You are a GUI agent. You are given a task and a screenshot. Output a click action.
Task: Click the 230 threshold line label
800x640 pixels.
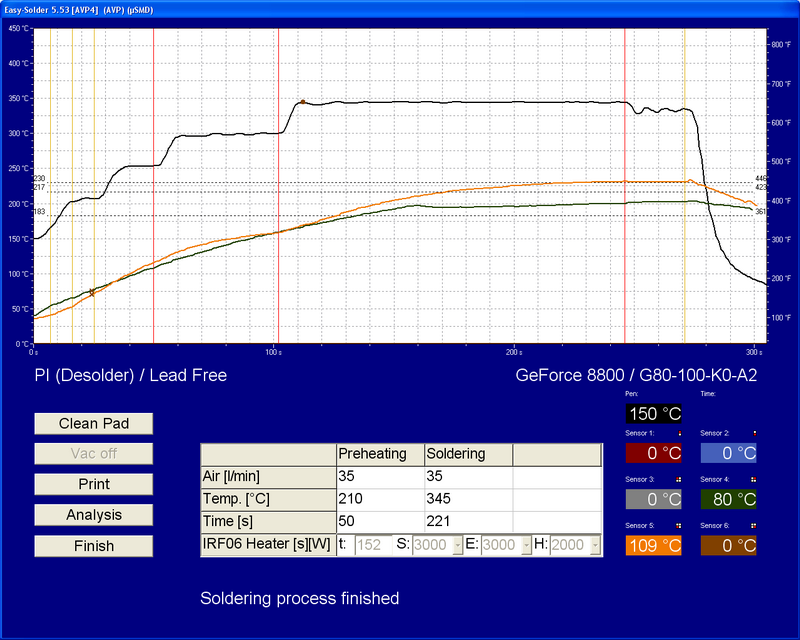(39, 178)
